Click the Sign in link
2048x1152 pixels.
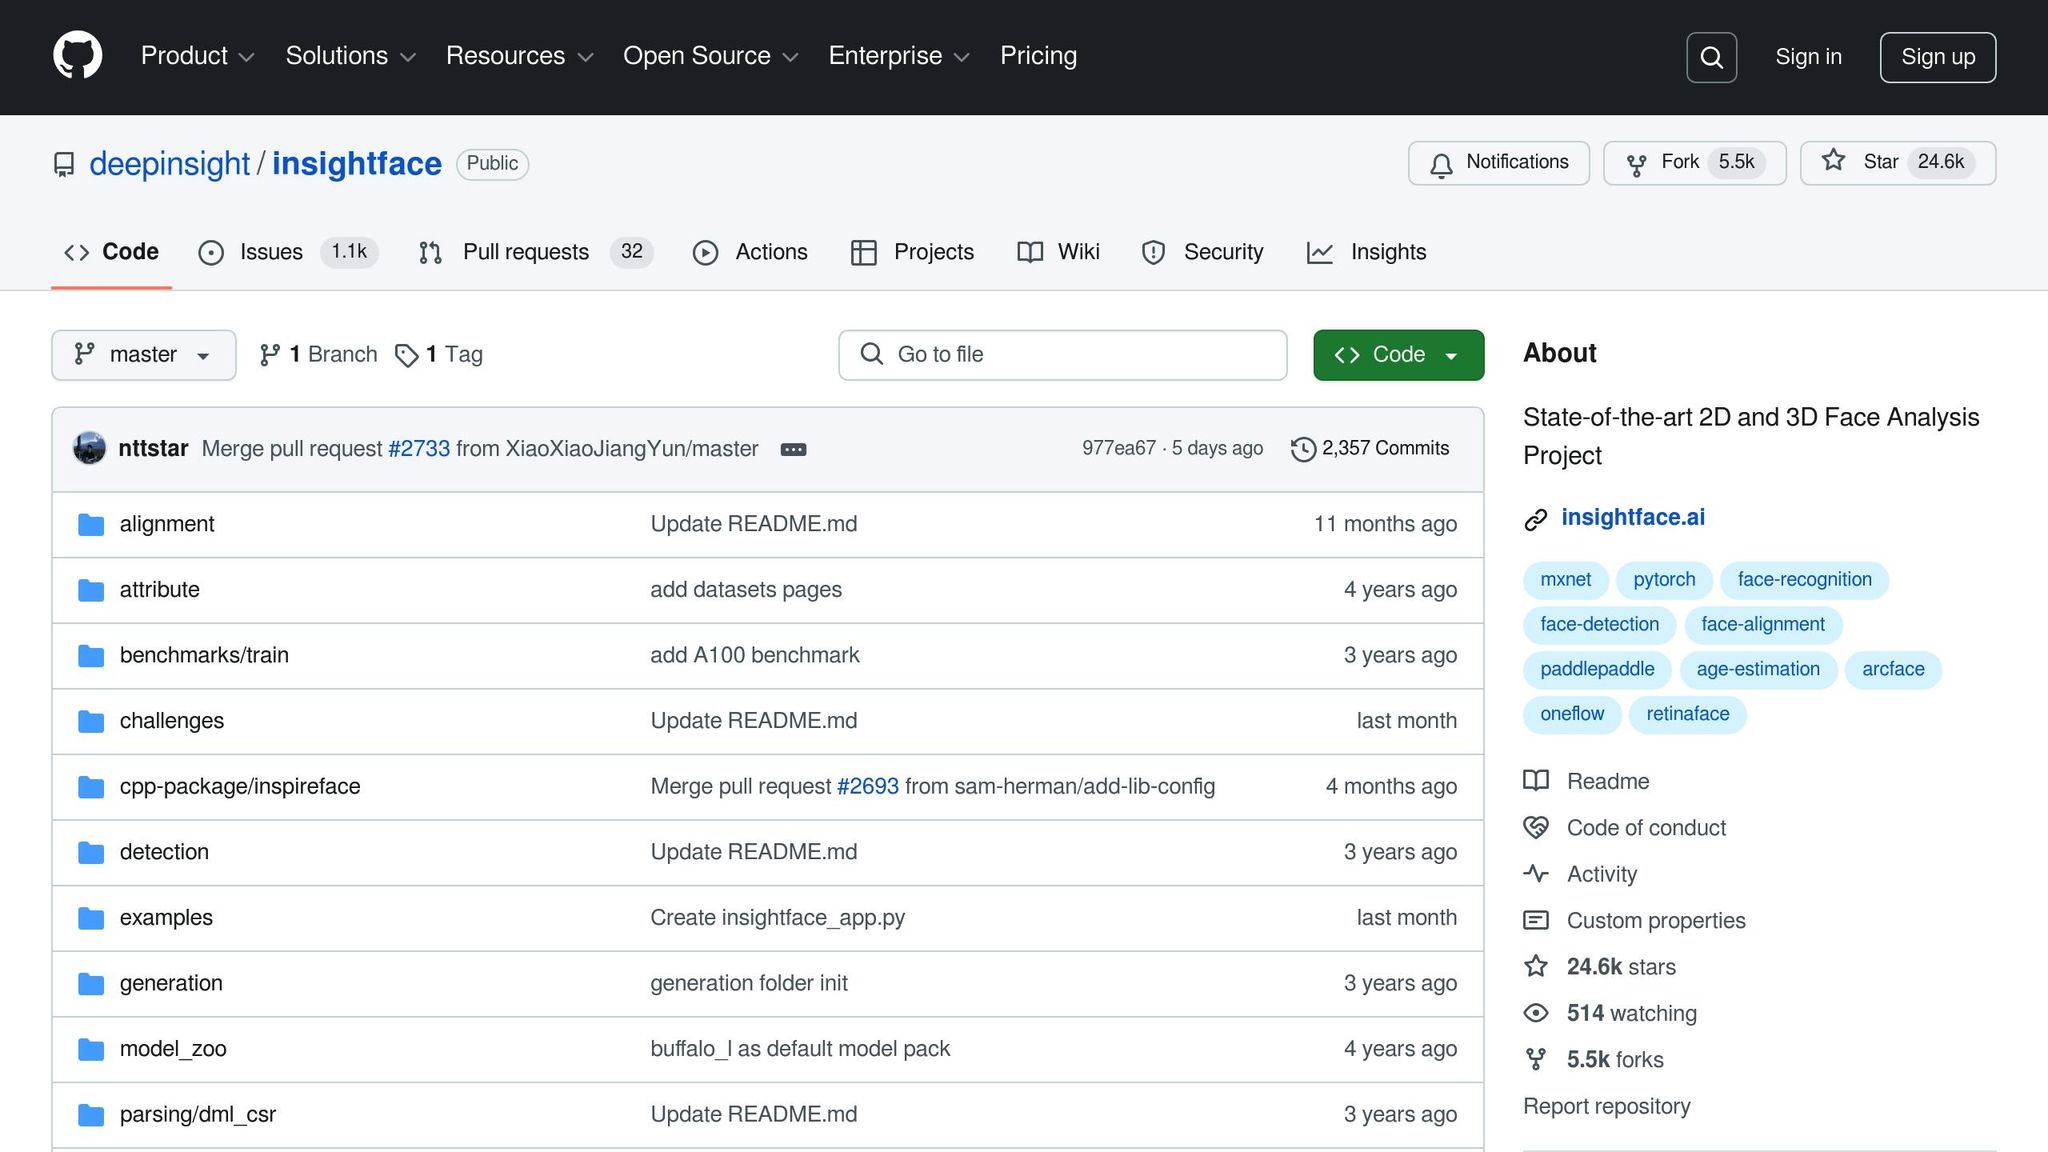click(x=1808, y=57)
